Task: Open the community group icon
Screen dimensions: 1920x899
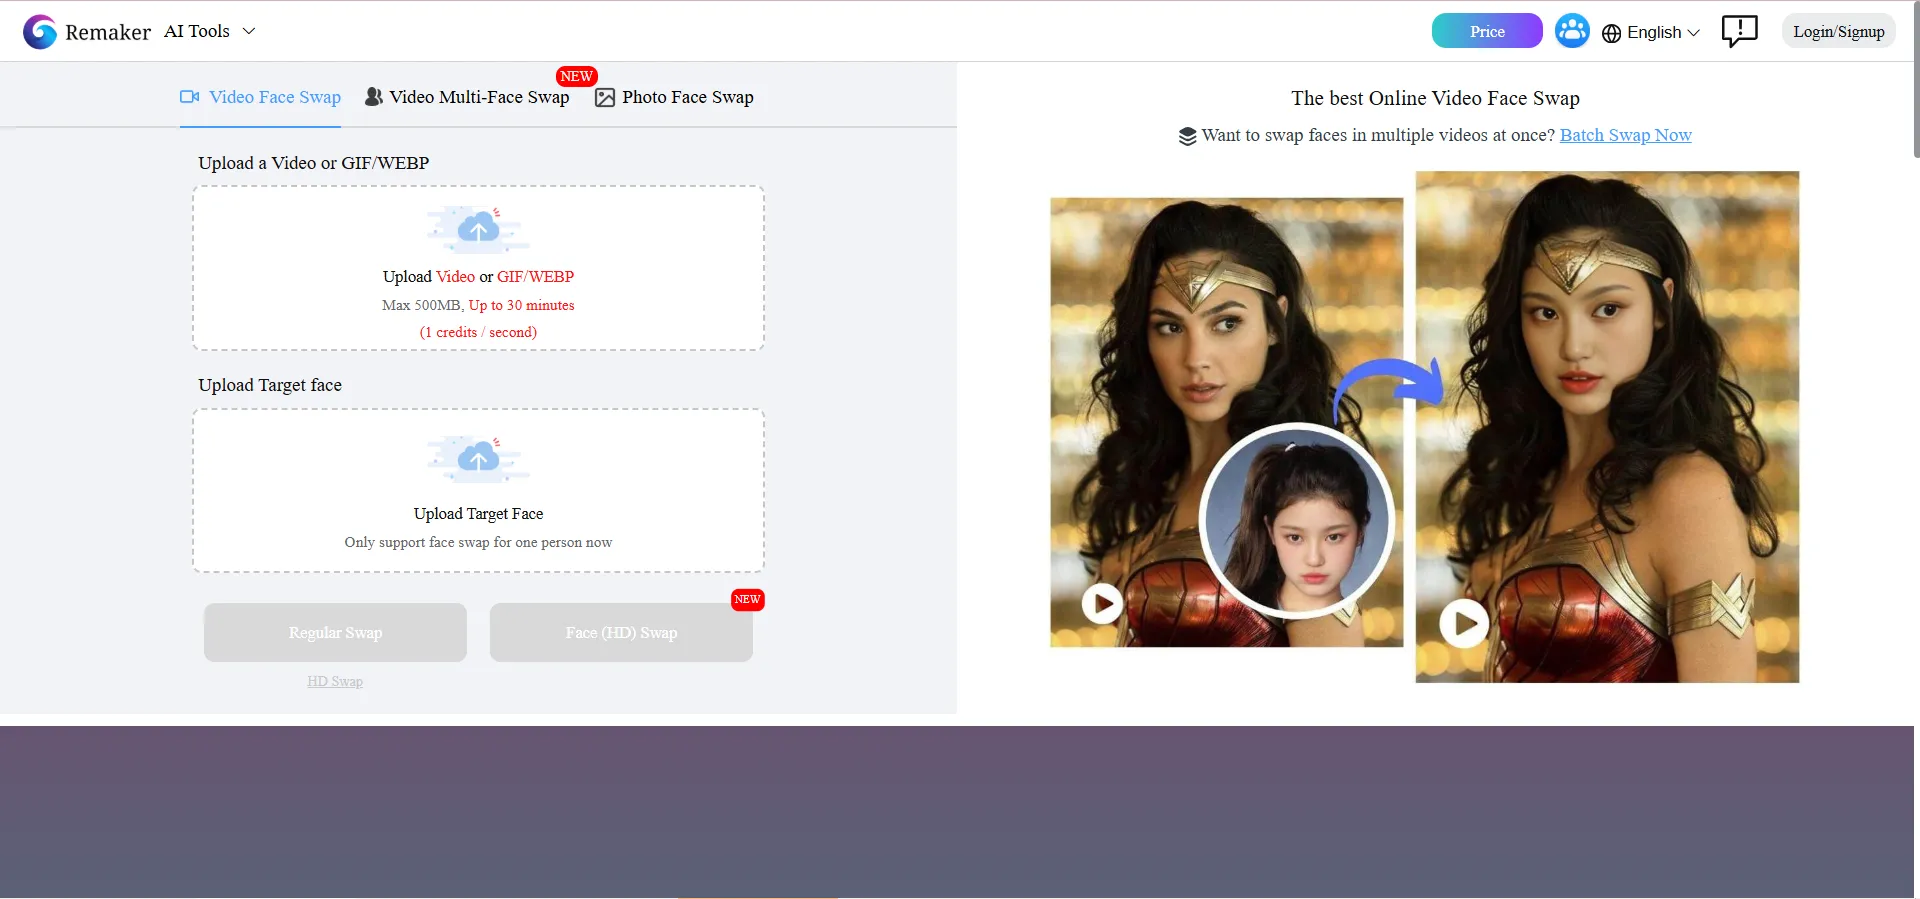Action: (1572, 31)
